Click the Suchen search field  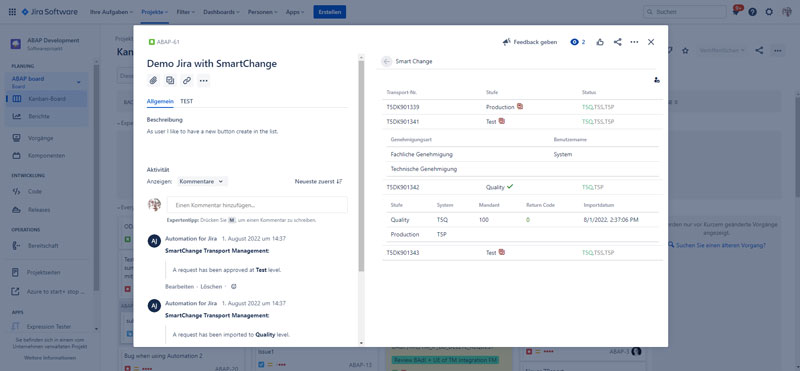685,12
